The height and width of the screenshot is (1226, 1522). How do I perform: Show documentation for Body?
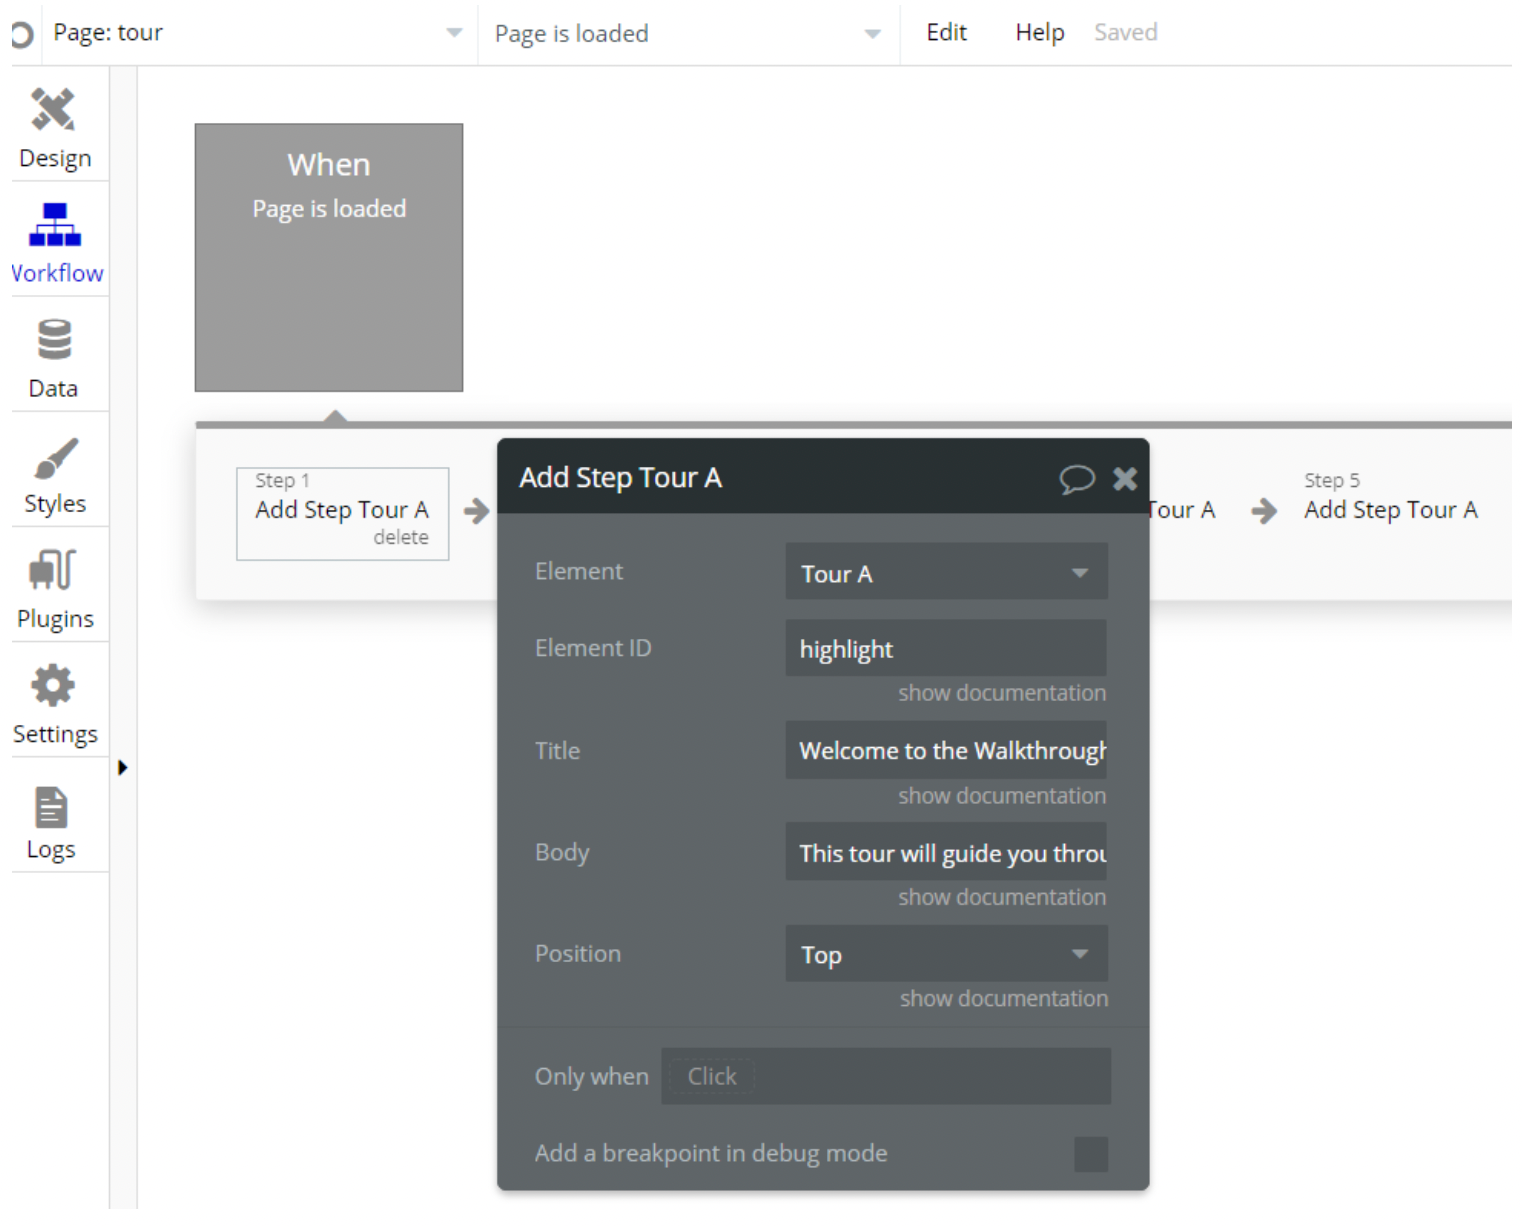1002,897
